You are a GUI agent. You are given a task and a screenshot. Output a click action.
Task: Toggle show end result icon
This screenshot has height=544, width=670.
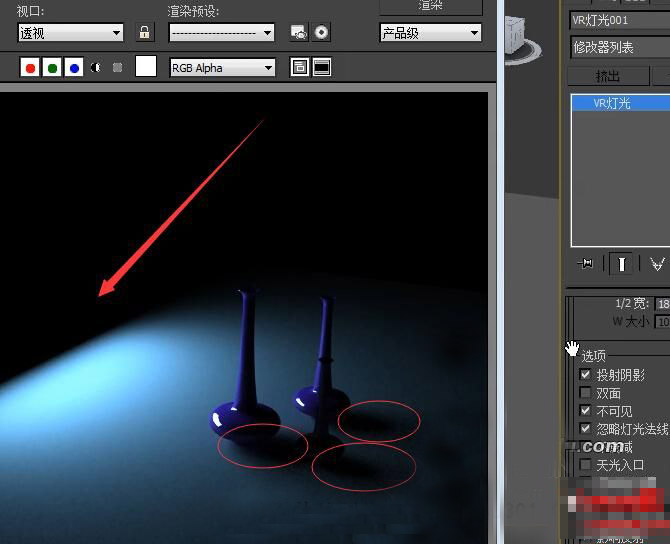(x=621, y=264)
